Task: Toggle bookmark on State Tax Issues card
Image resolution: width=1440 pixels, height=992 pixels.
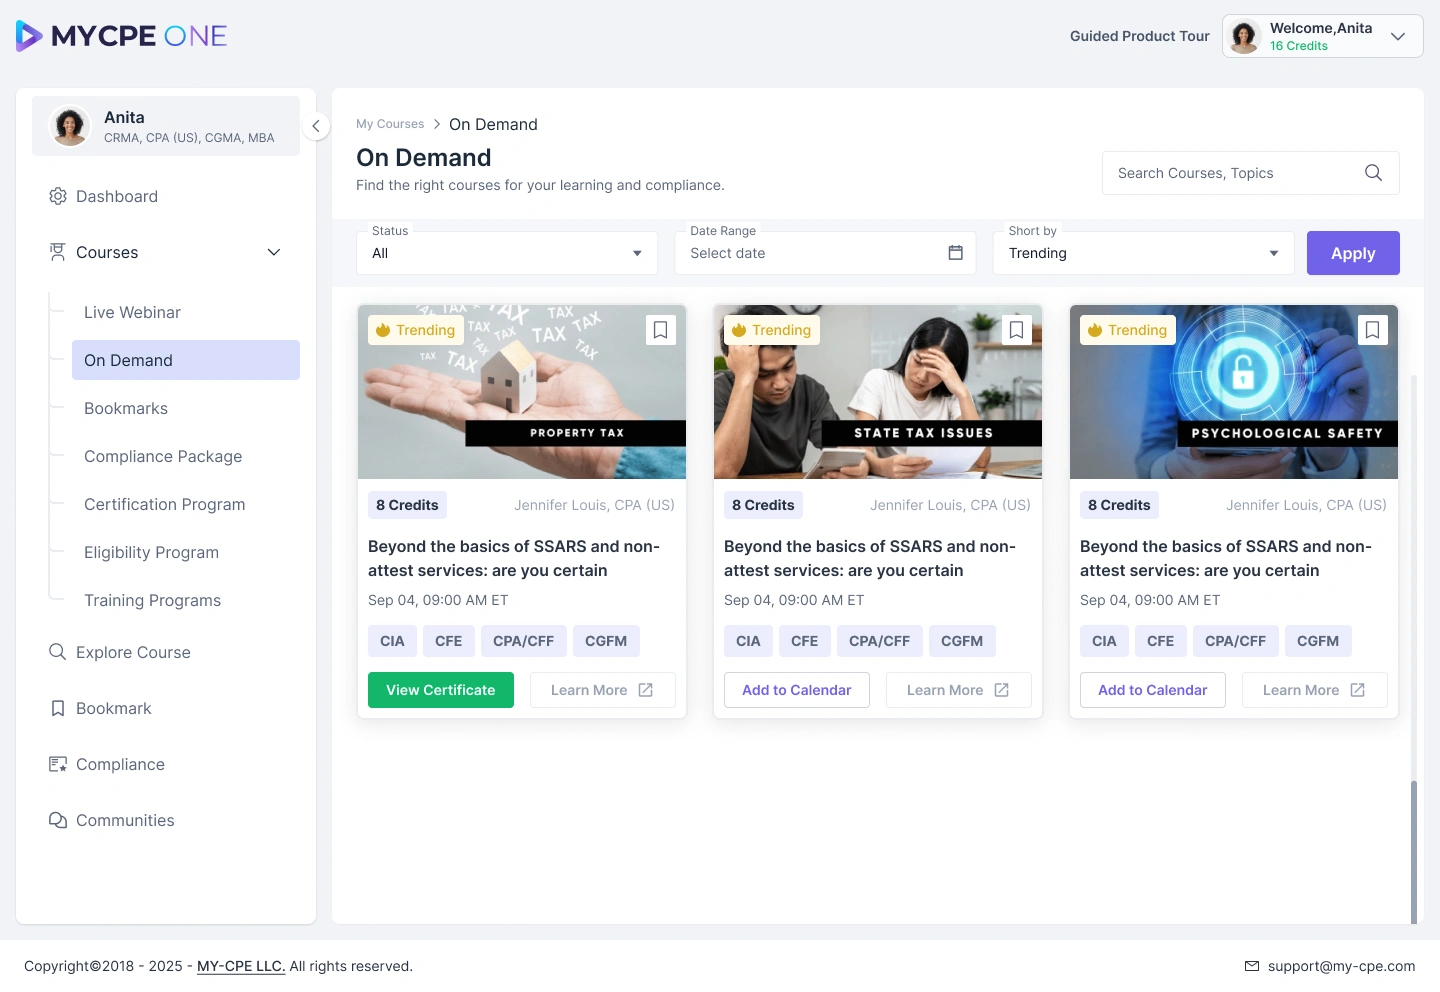Action: tap(1016, 330)
